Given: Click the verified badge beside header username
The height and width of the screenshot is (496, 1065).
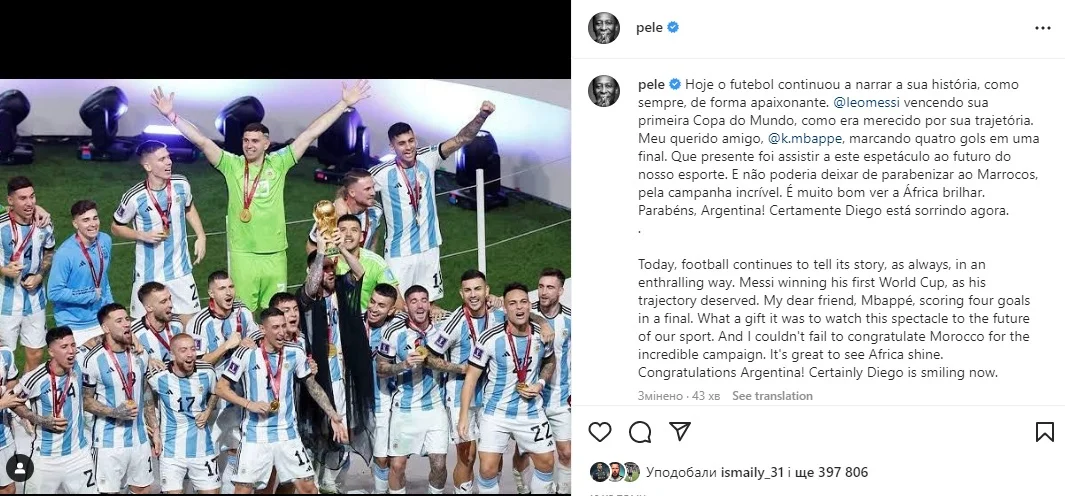Looking at the screenshot, I should [x=673, y=28].
